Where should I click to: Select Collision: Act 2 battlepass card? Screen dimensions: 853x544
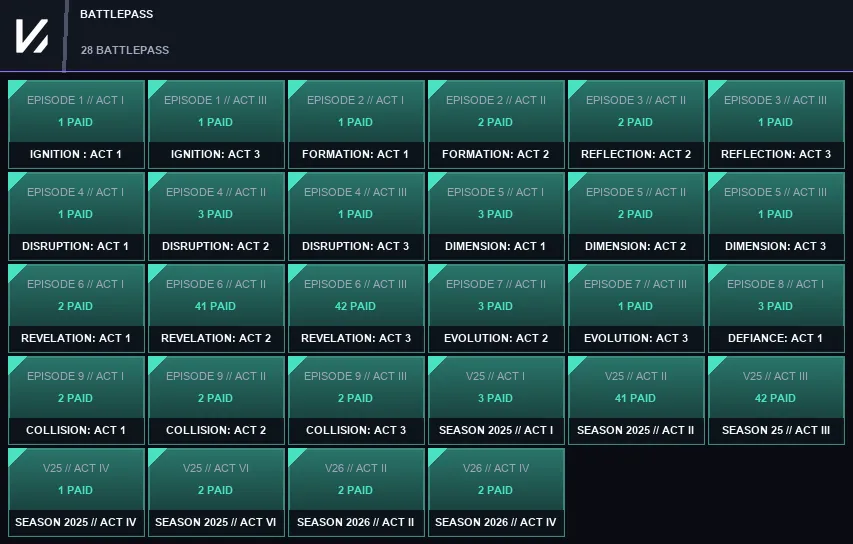pos(216,400)
